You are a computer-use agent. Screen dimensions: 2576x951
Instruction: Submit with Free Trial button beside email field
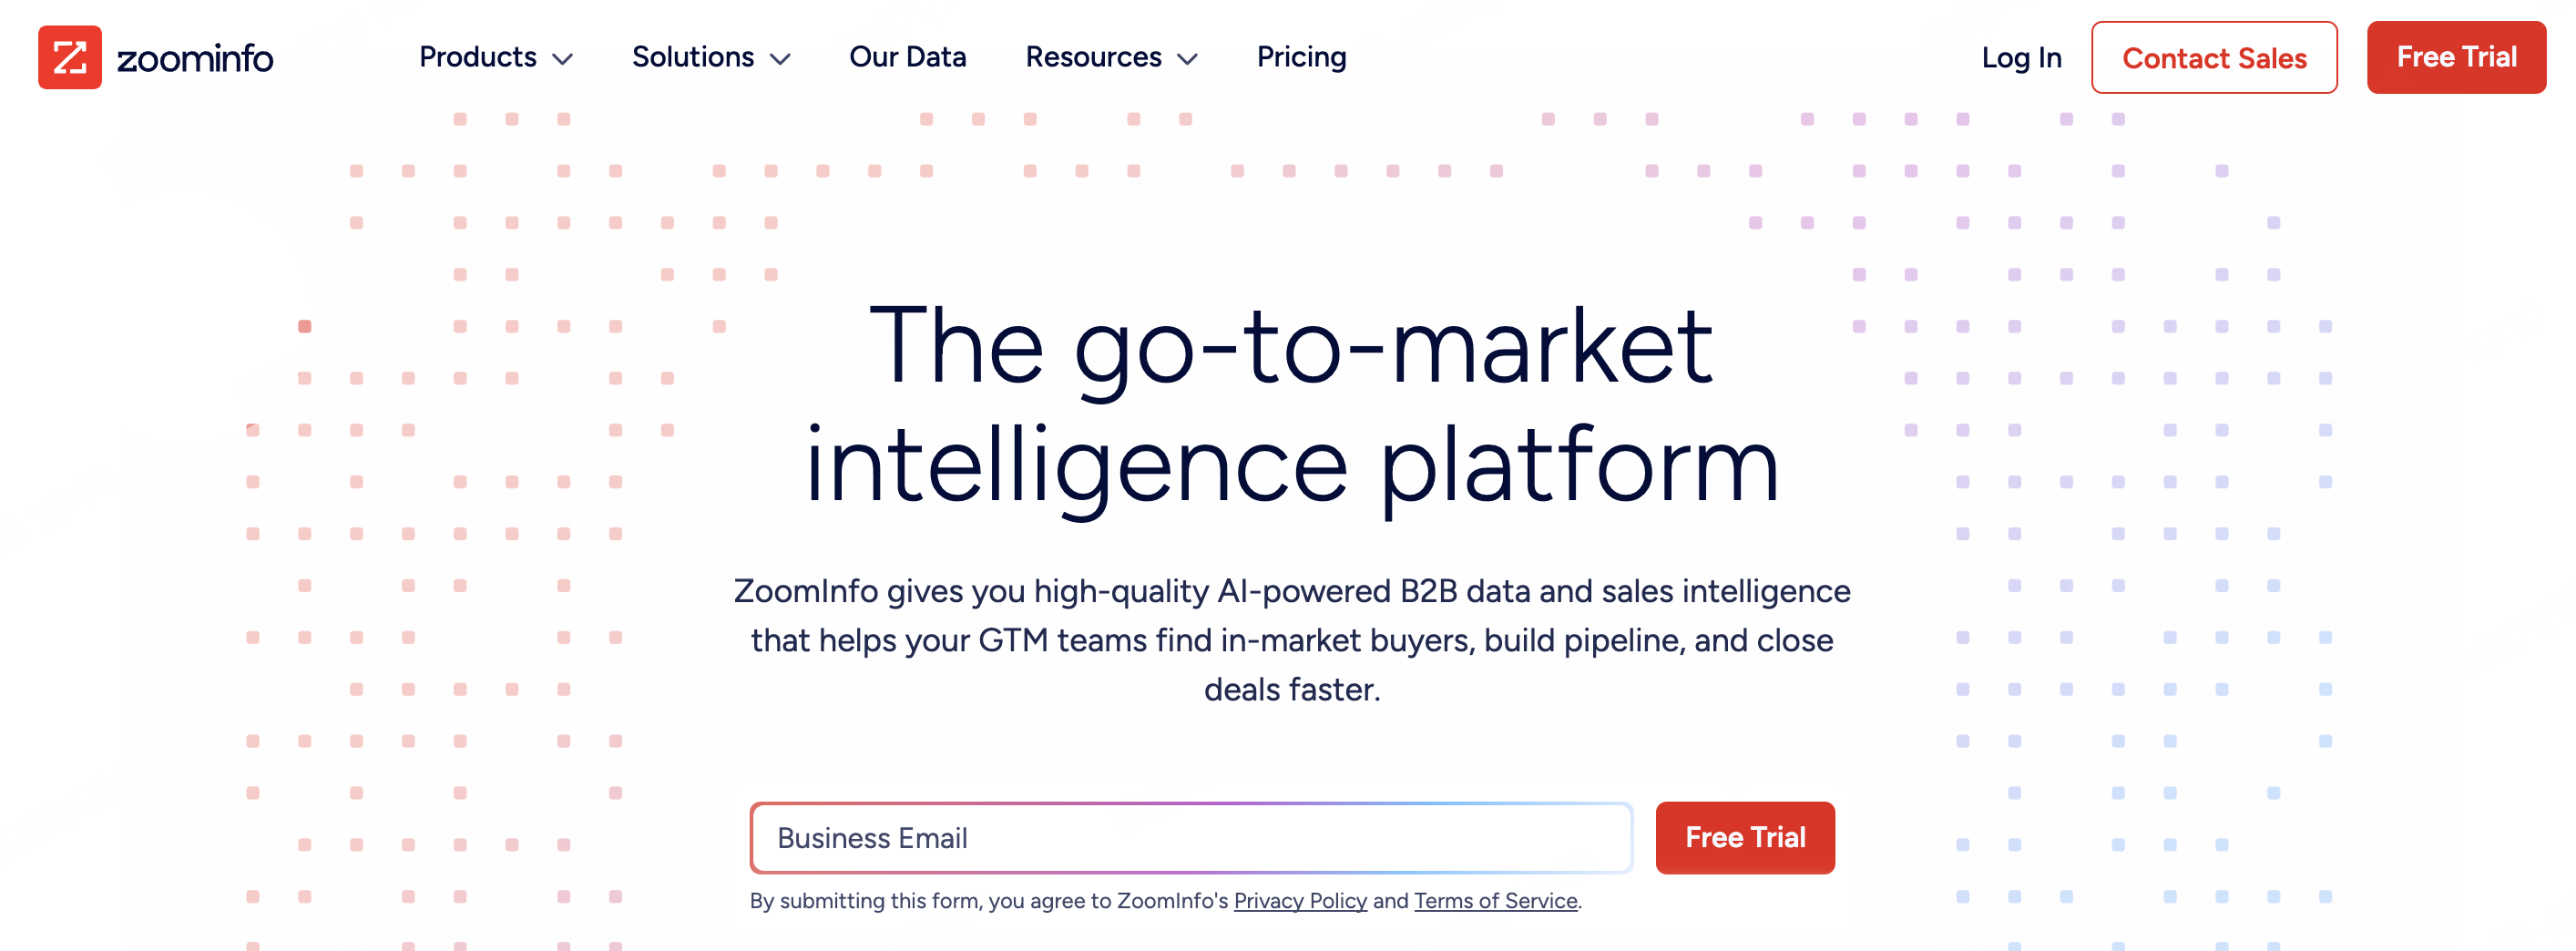click(x=1744, y=837)
